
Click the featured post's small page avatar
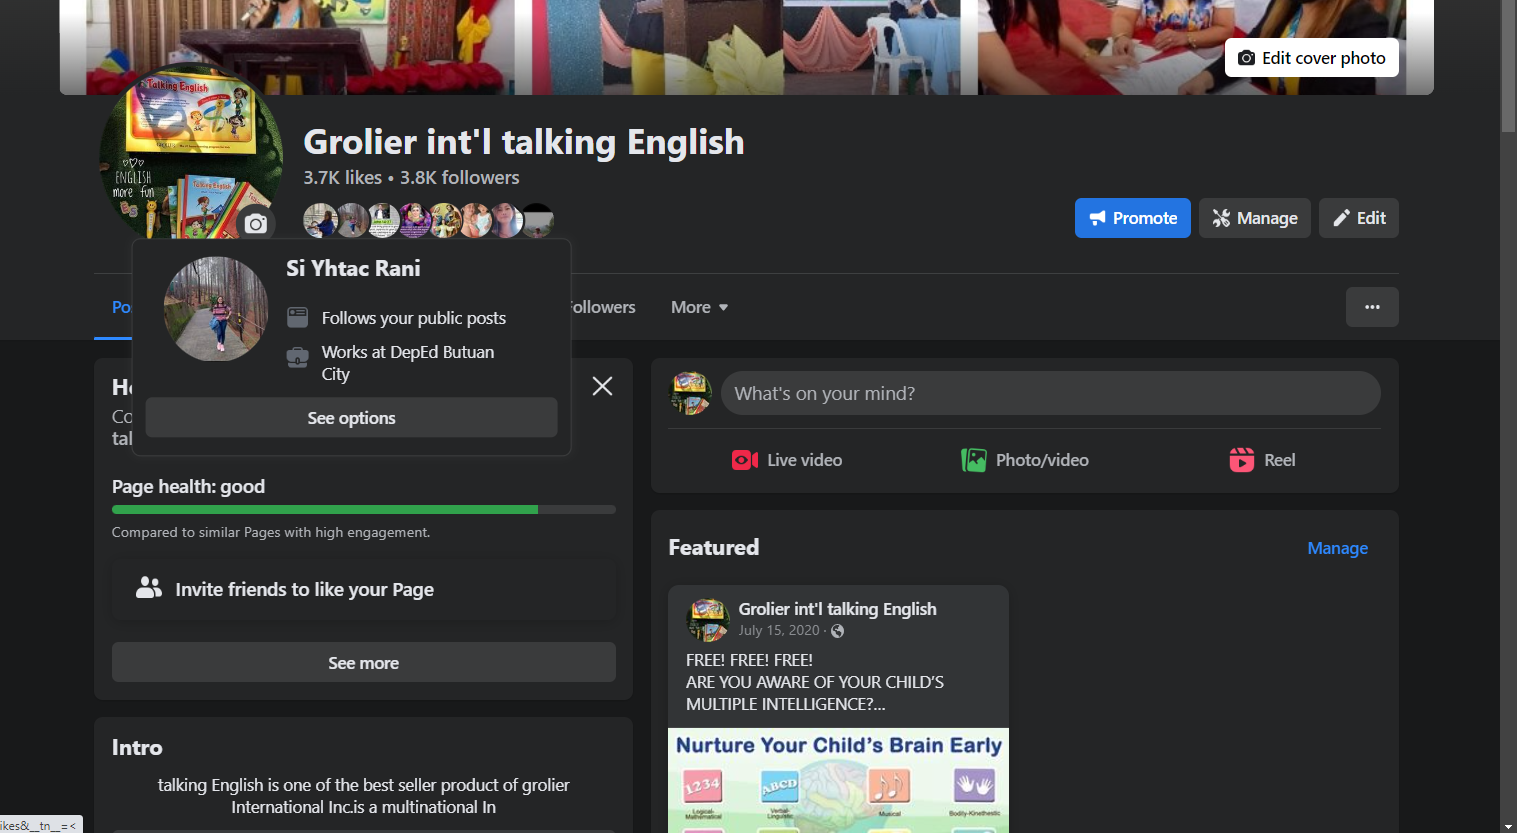click(x=708, y=620)
